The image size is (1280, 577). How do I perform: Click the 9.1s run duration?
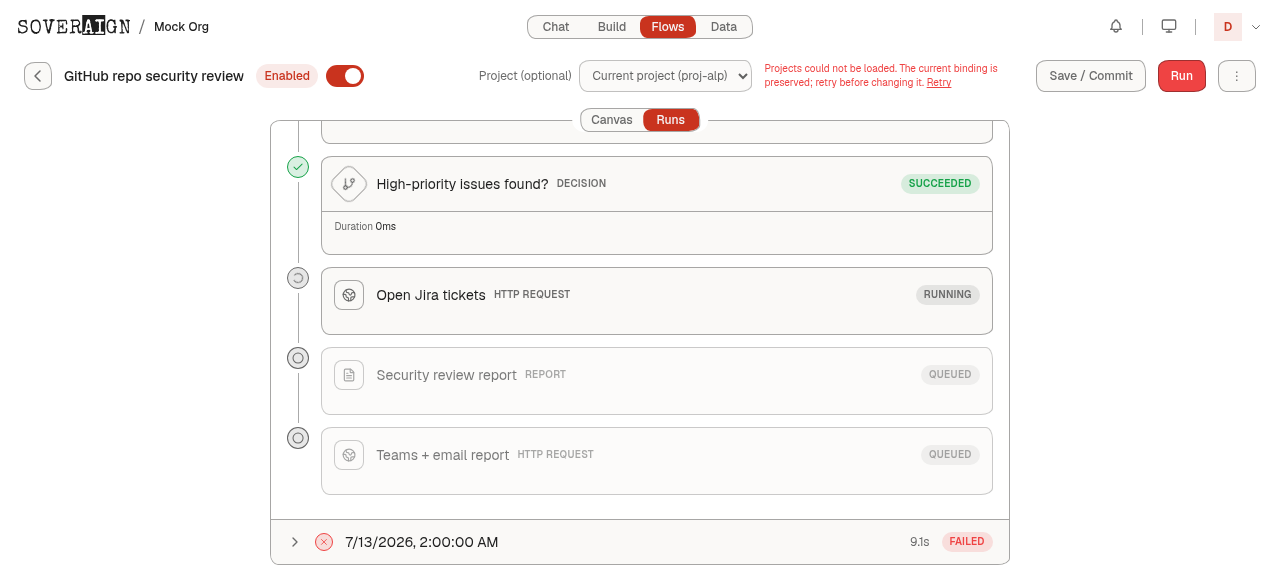920,542
